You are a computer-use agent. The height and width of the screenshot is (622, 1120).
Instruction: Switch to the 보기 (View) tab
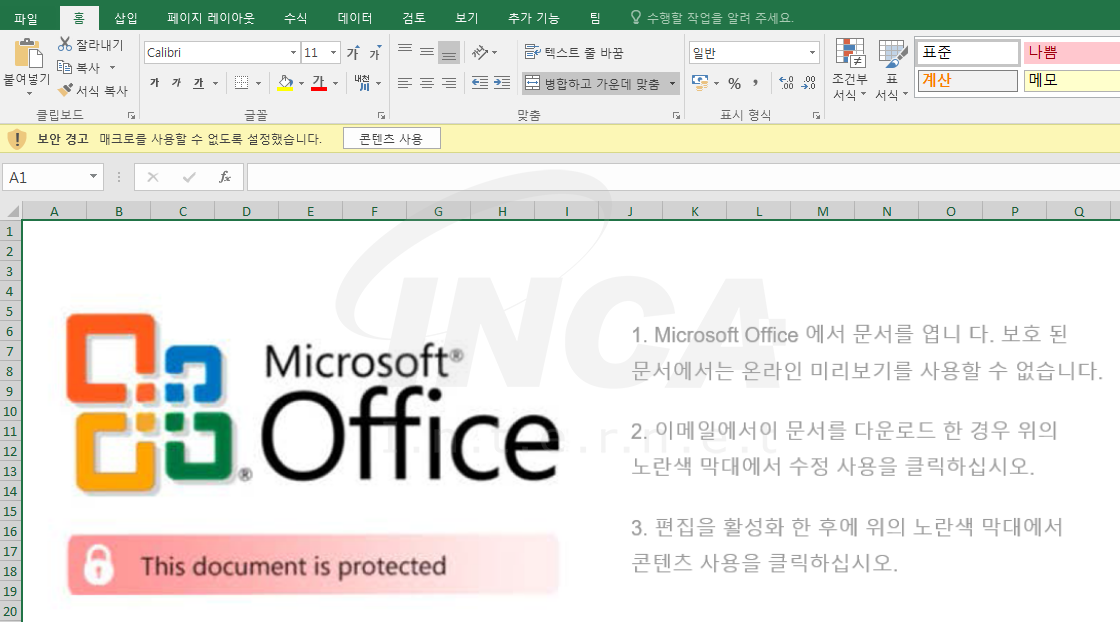(x=466, y=18)
